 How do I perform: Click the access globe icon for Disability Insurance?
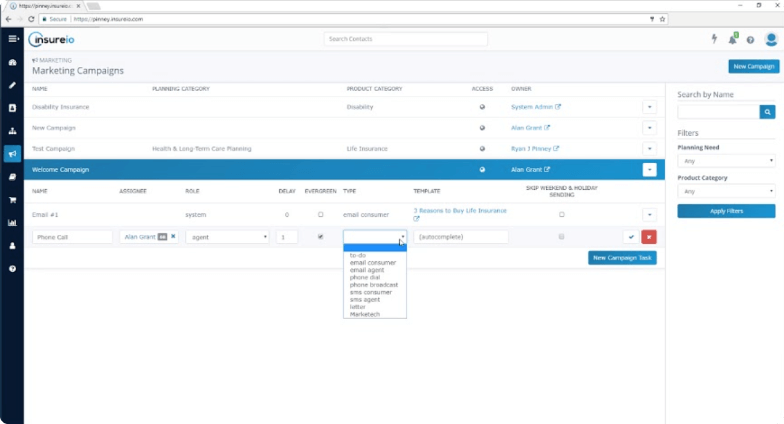482,107
